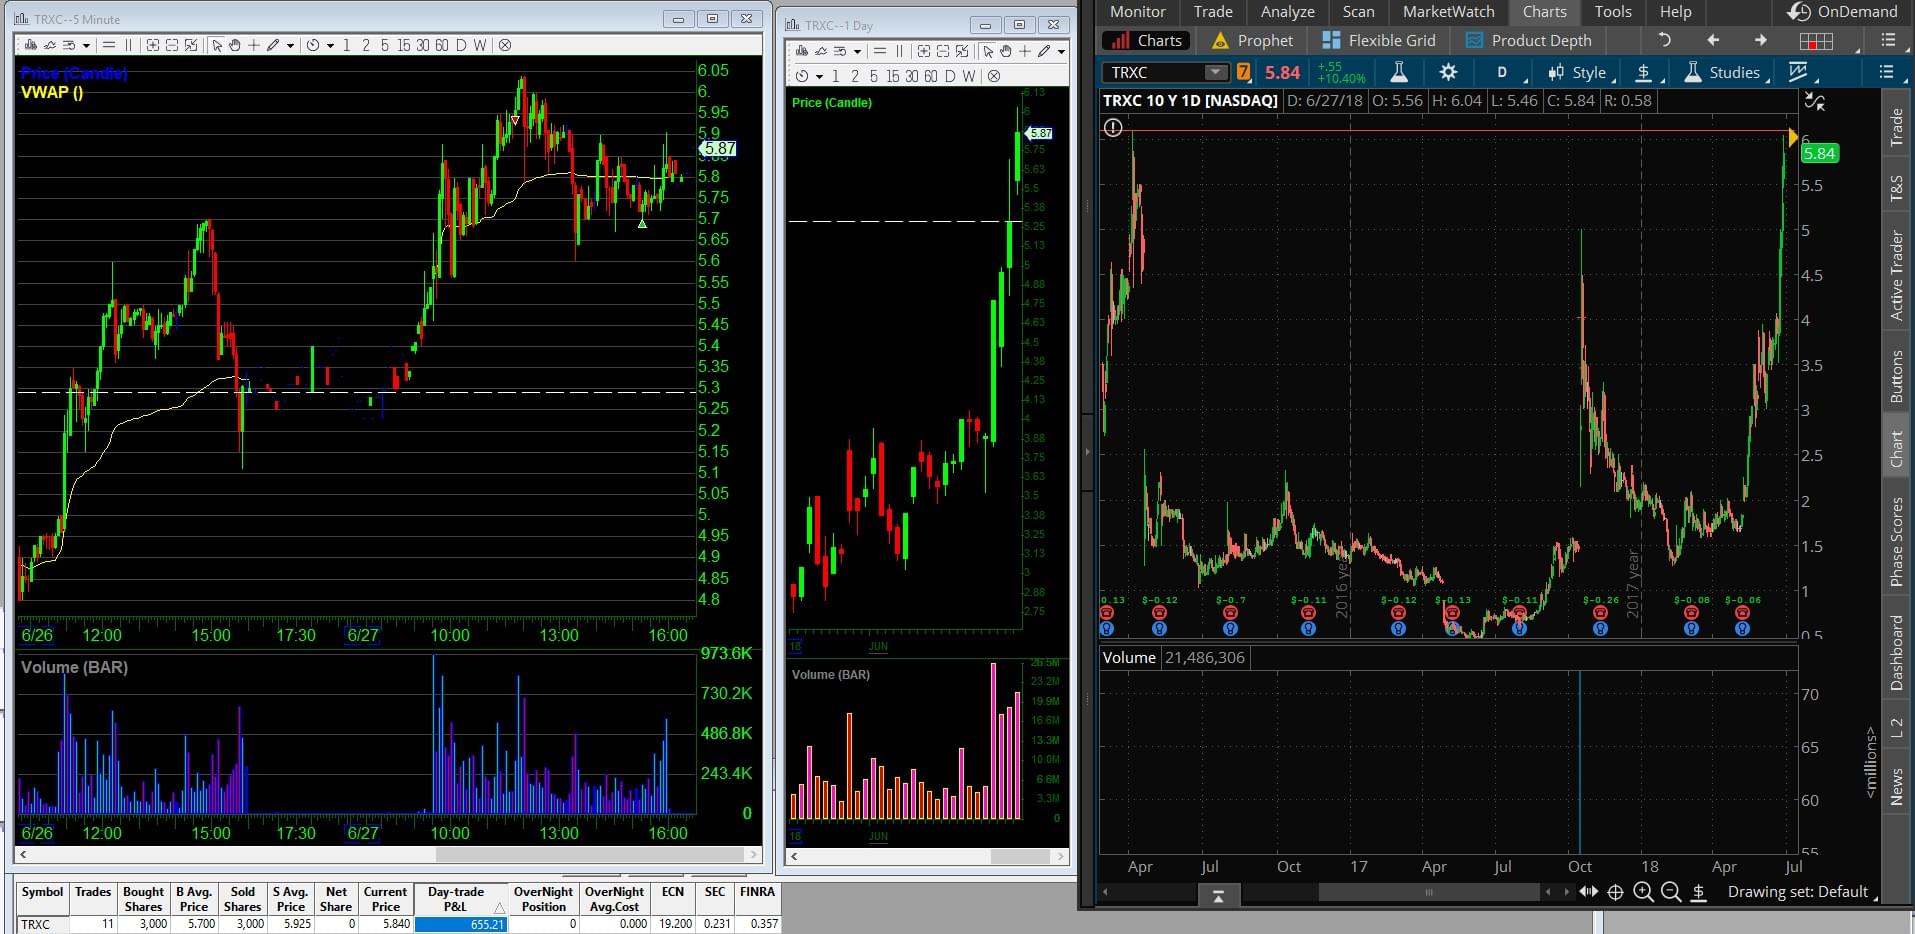This screenshot has width=1915, height=934.
Task: Select the arrow pointer tool in 5 Minute chart
Action: click(217, 45)
